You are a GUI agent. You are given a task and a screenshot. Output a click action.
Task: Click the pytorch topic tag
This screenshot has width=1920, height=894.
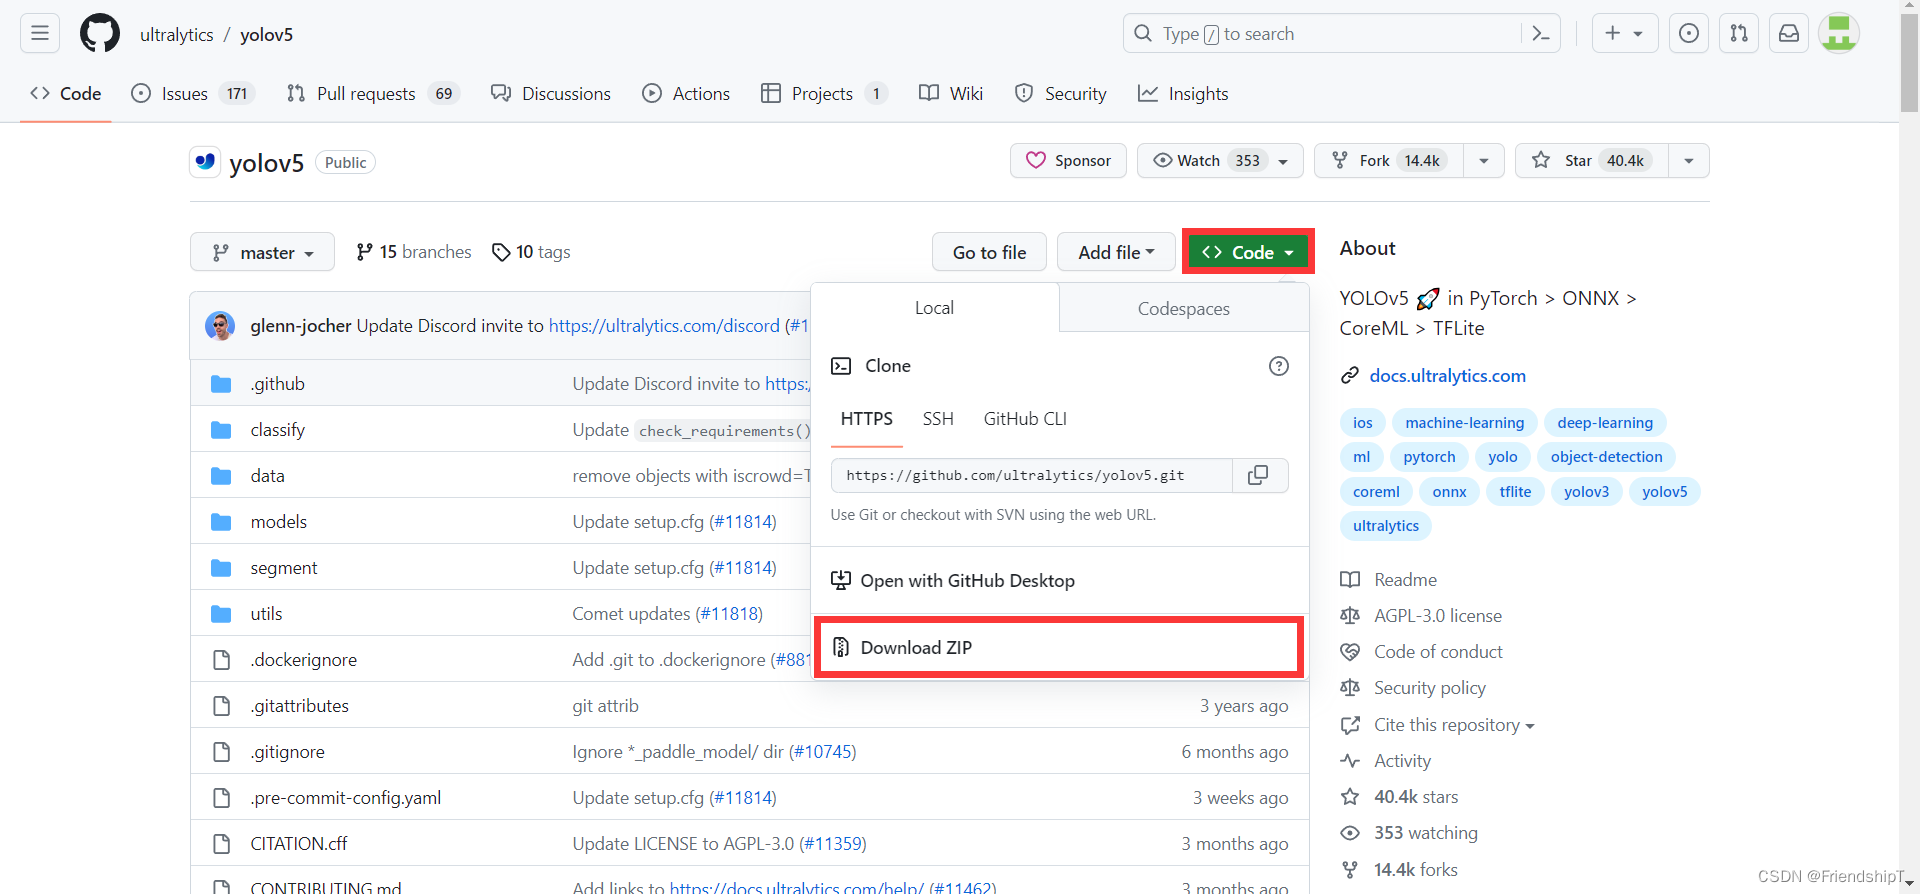click(x=1429, y=457)
